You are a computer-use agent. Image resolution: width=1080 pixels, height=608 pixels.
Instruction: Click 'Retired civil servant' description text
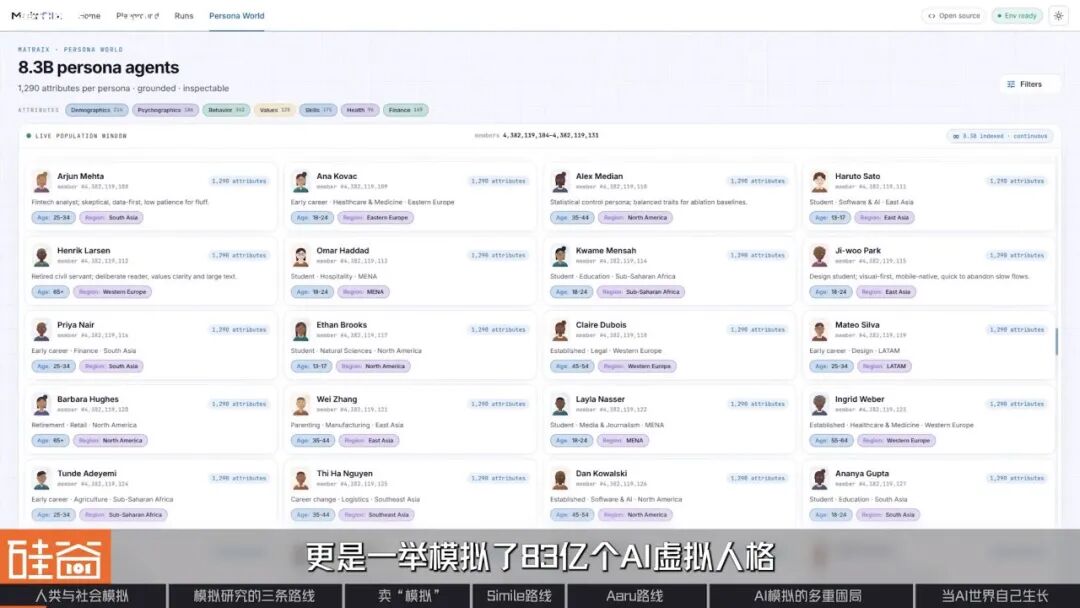click(x=134, y=277)
